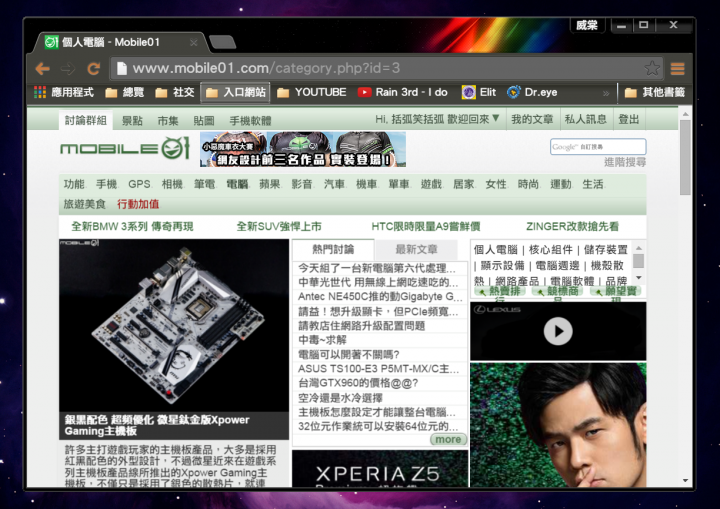This screenshot has height=509, width=720.
Task: Switch to the 熱門討論 tab
Action: tap(333, 249)
